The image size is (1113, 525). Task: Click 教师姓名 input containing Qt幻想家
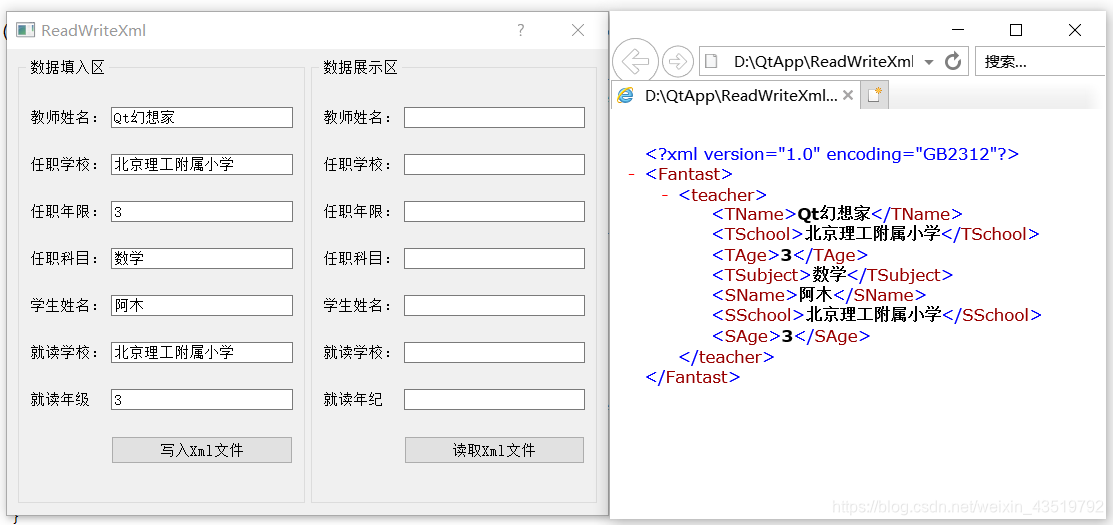pyautogui.click(x=202, y=118)
